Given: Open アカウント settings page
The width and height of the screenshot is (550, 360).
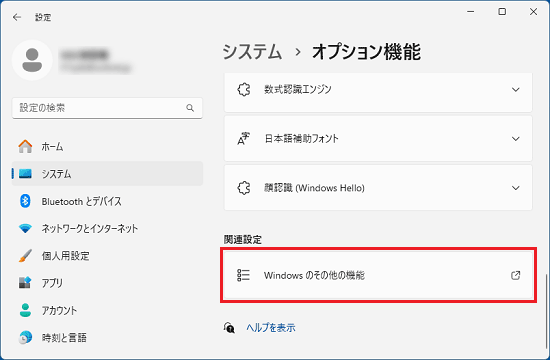Looking at the screenshot, I should [107, 310].
